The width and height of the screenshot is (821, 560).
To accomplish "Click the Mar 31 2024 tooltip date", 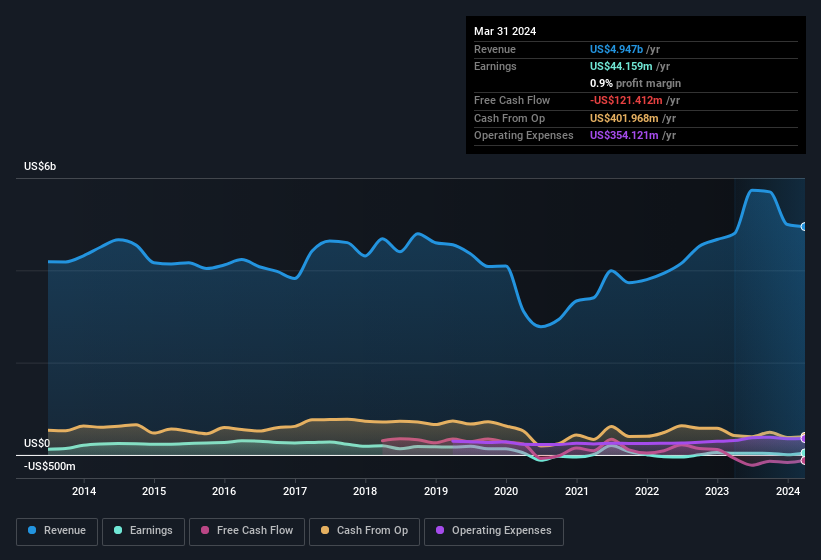I will coord(505,31).
